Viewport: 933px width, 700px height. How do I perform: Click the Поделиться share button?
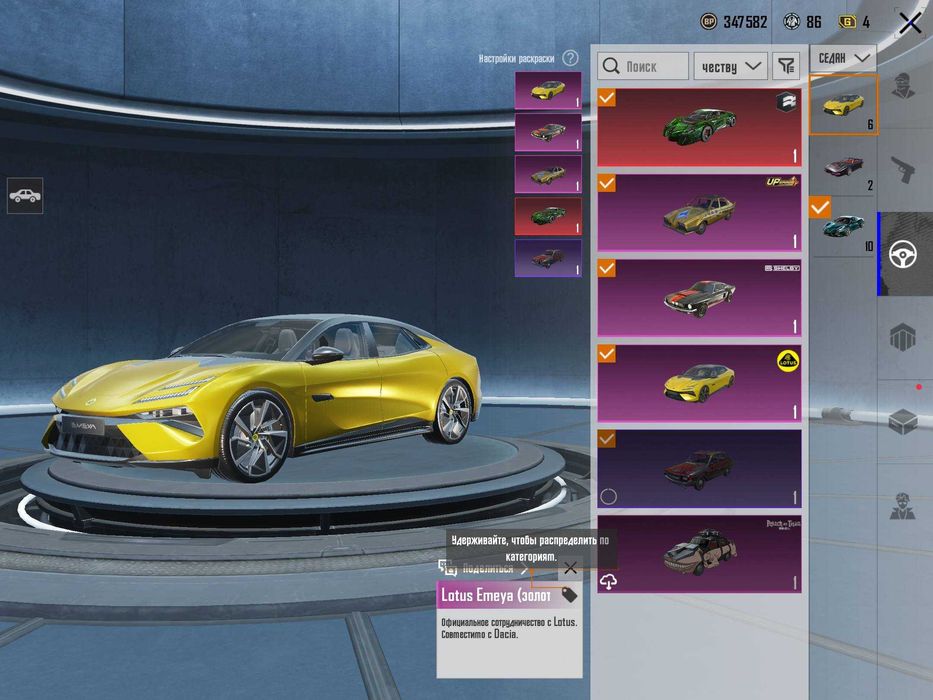tap(488, 568)
